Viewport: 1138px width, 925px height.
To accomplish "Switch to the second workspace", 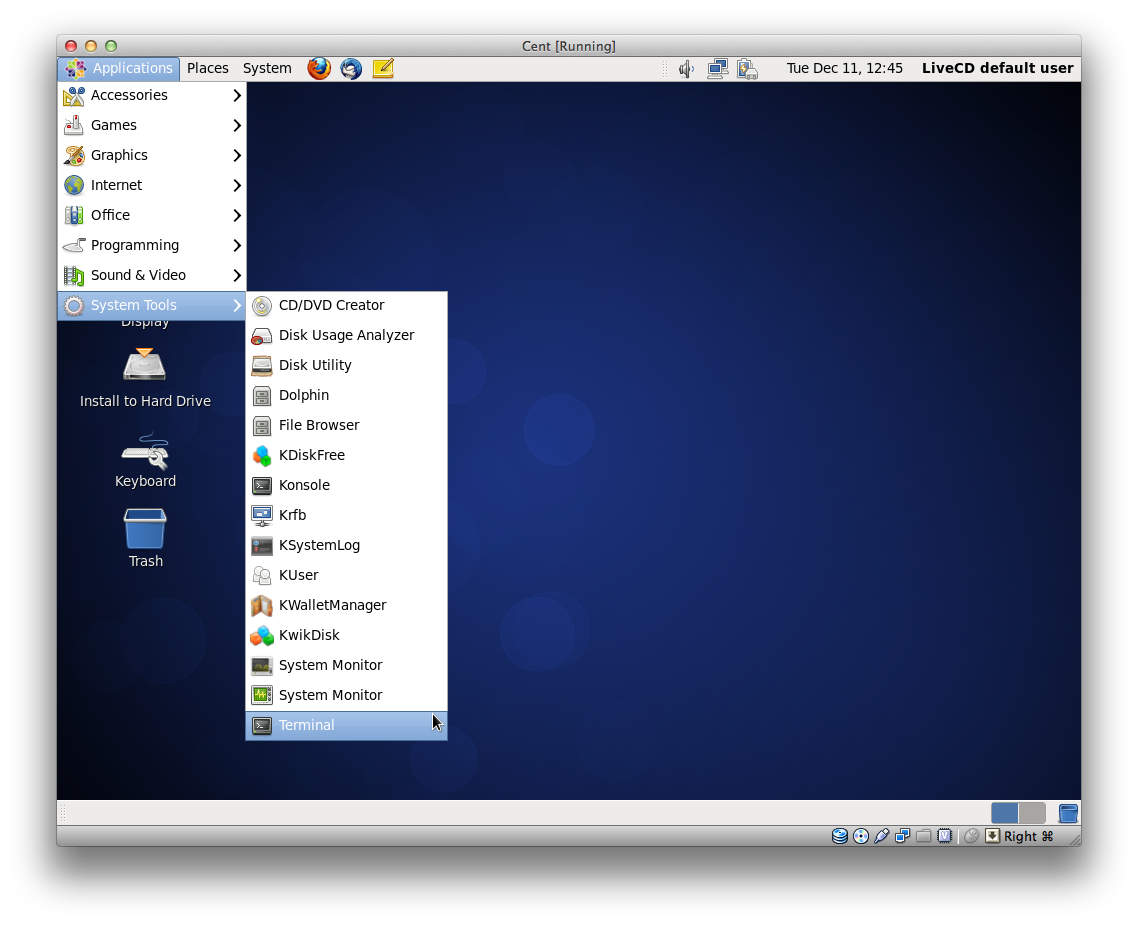I will [x=1032, y=813].
